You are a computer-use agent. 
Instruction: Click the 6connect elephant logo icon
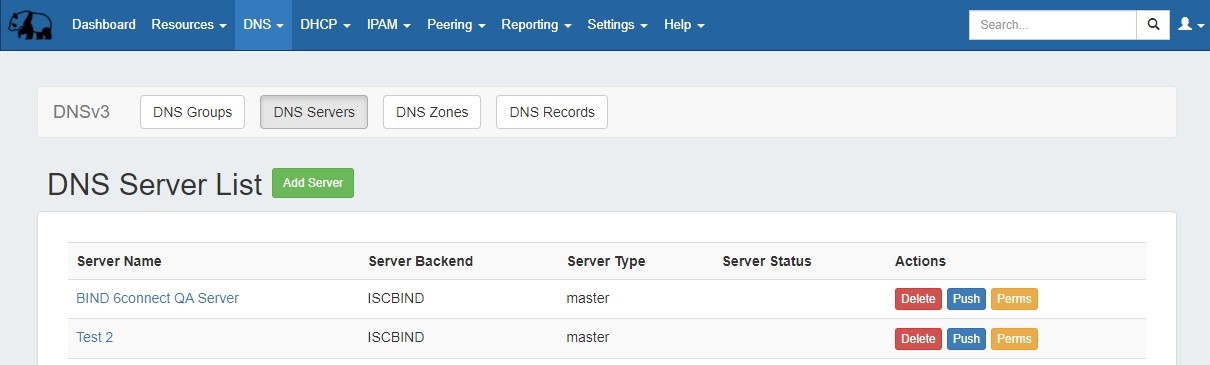click(x=30, y=25)
